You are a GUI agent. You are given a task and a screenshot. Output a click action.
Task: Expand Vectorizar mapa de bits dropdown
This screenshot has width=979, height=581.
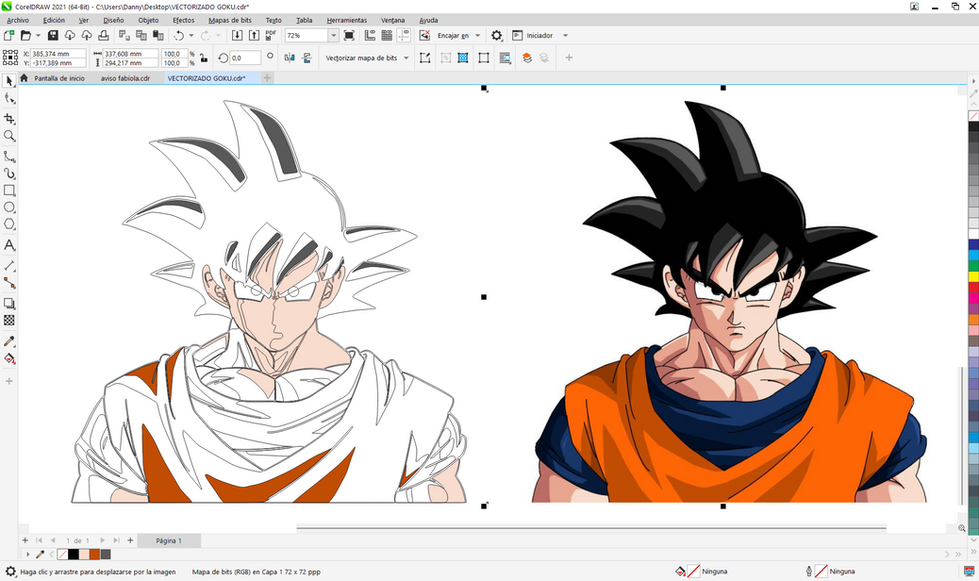[x=406, y=58]
